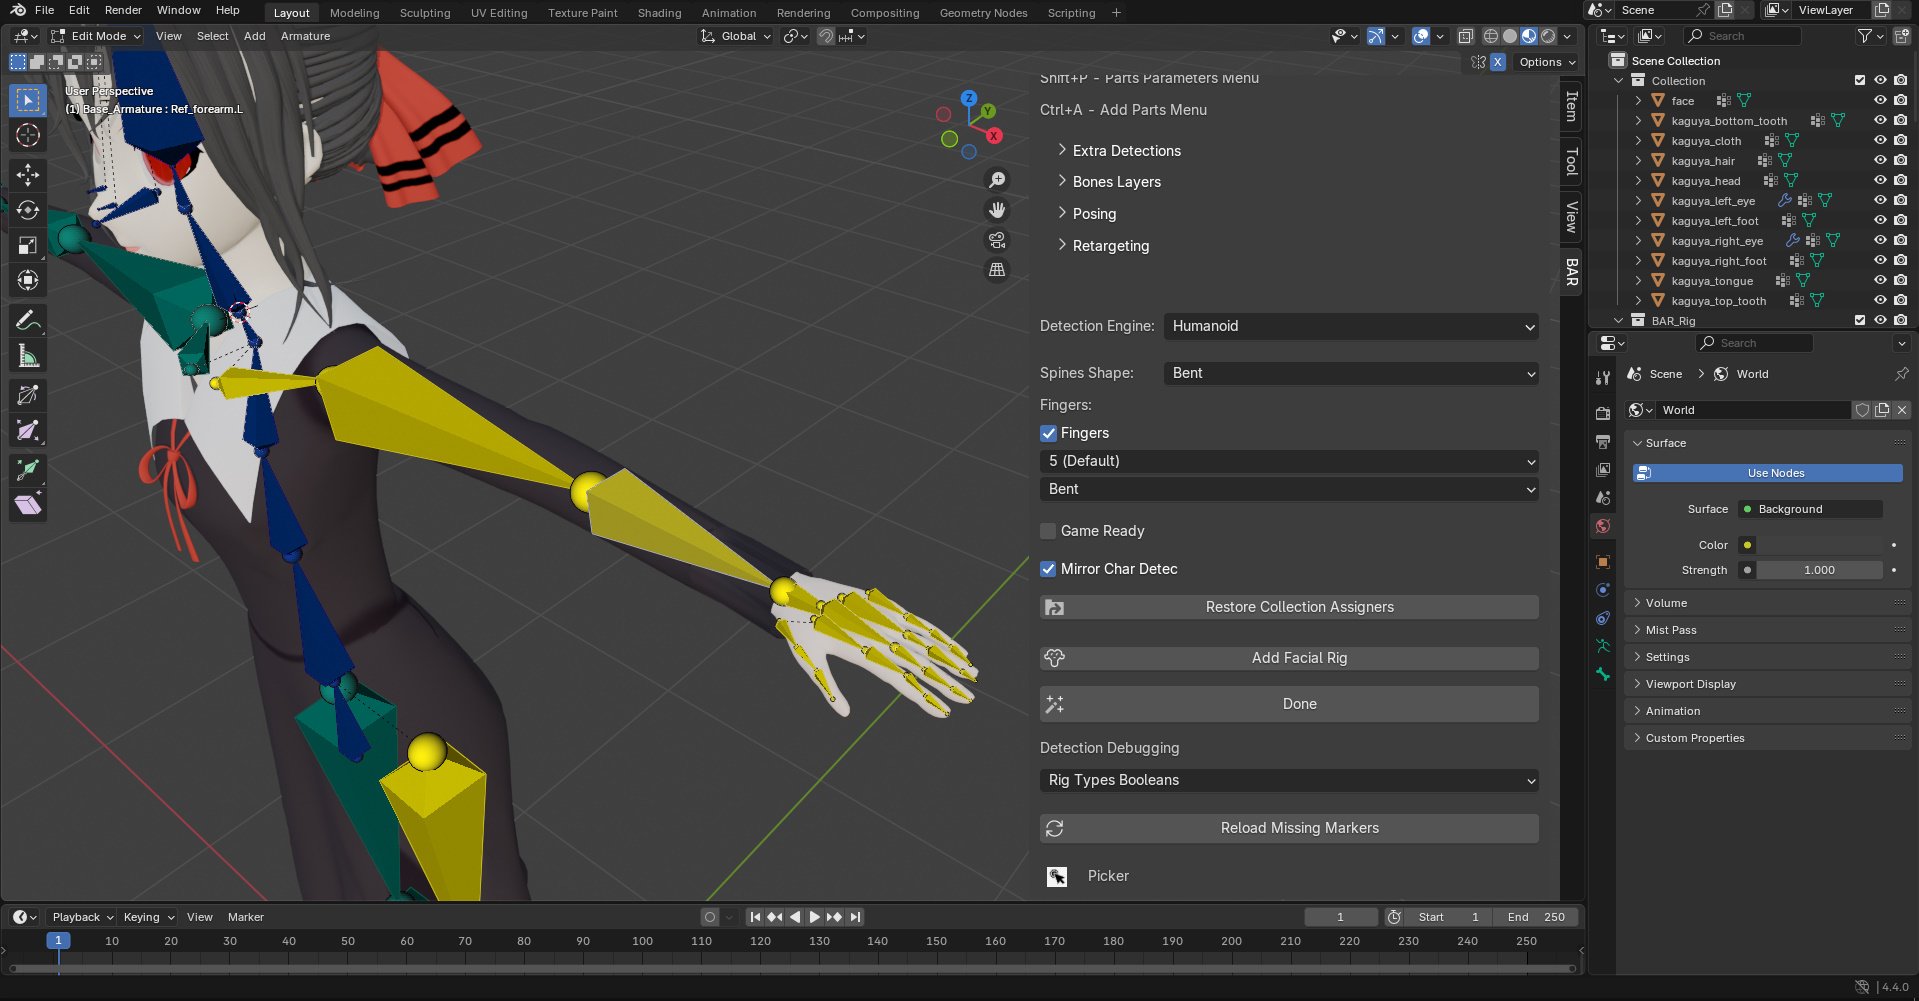The height and width of the screenshot is (1001, 1919).
Task: Disable the Mirror Char Detec checkbox
Action: [1047, 569]
